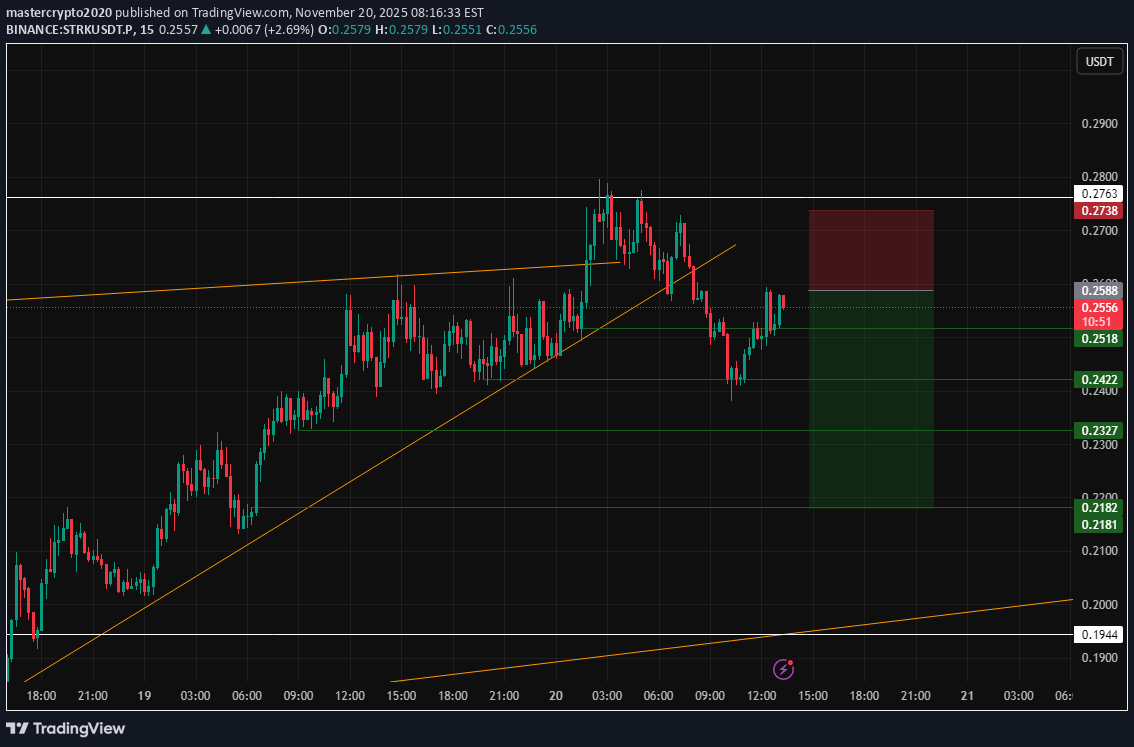
Task: Click the gray 0.2588 entry price label
Action: coord(1098,290)
